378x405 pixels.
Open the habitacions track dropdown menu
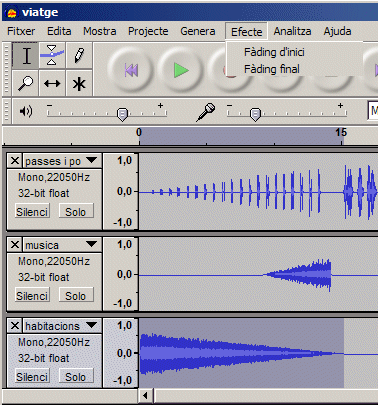(91, 325)
